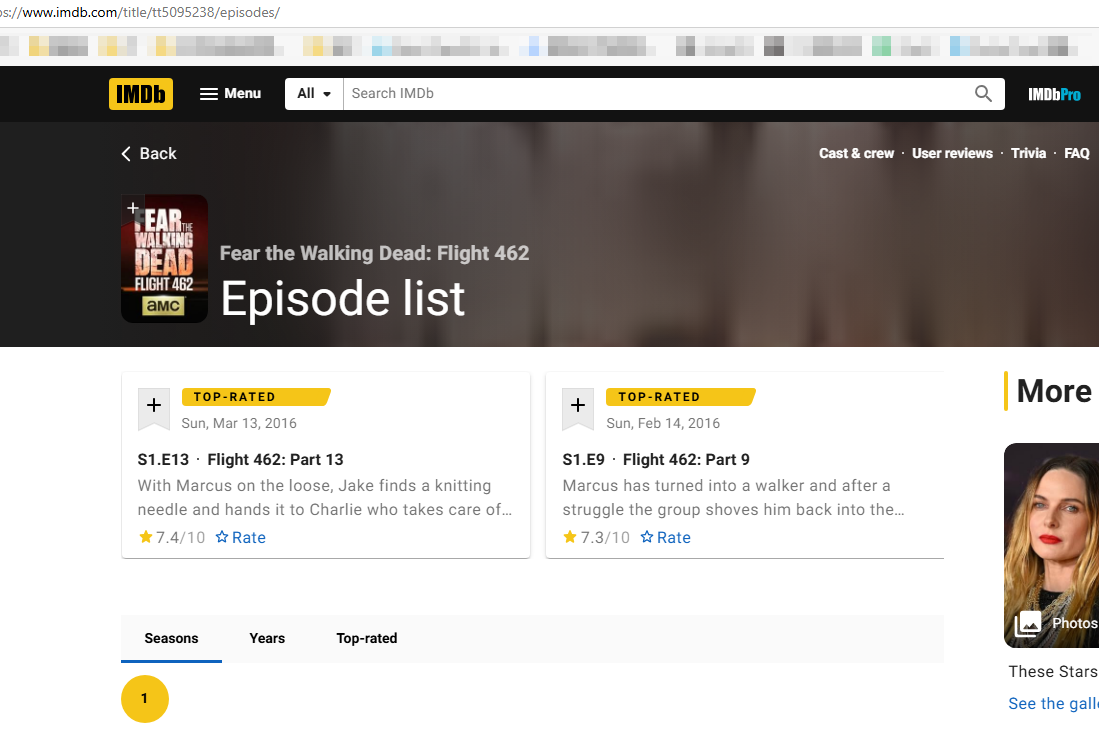Open the FAQ link
Viewport: 1099px width, 736px height.
(1077, 154)
